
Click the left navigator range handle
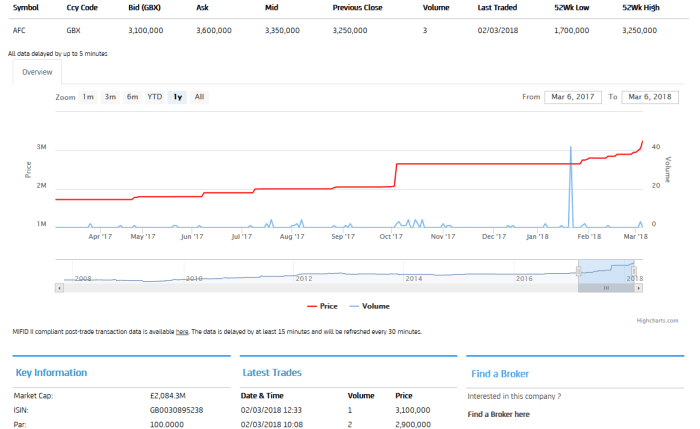578,272
